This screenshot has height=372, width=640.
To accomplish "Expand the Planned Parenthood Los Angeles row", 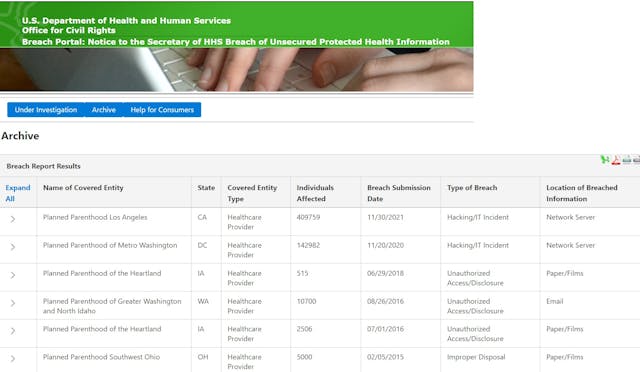I will point(13,219).
